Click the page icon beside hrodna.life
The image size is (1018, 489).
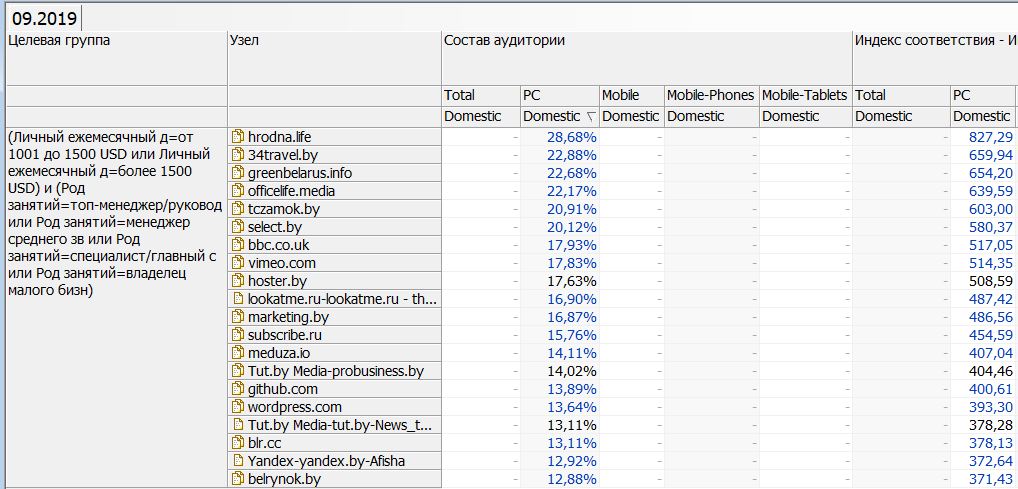[x=238, y=137]
